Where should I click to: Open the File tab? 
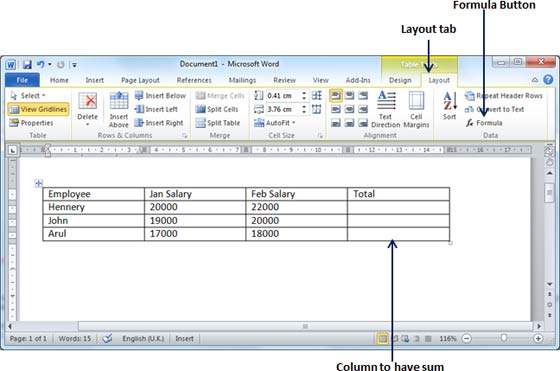pyautogui.click(x=22, y=80)
